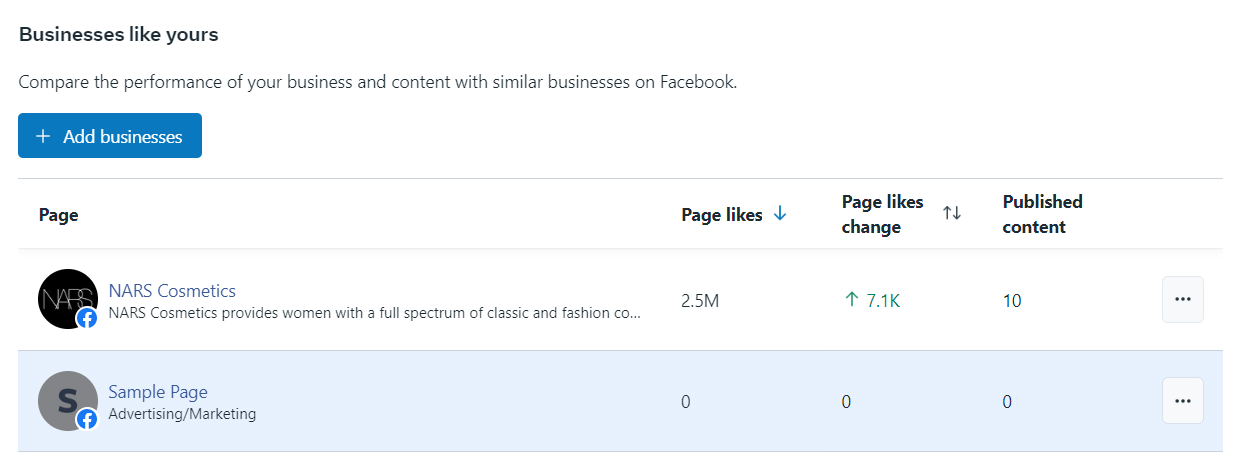Click the Page likes column header

pyautogui.click(x=722, y=215)
